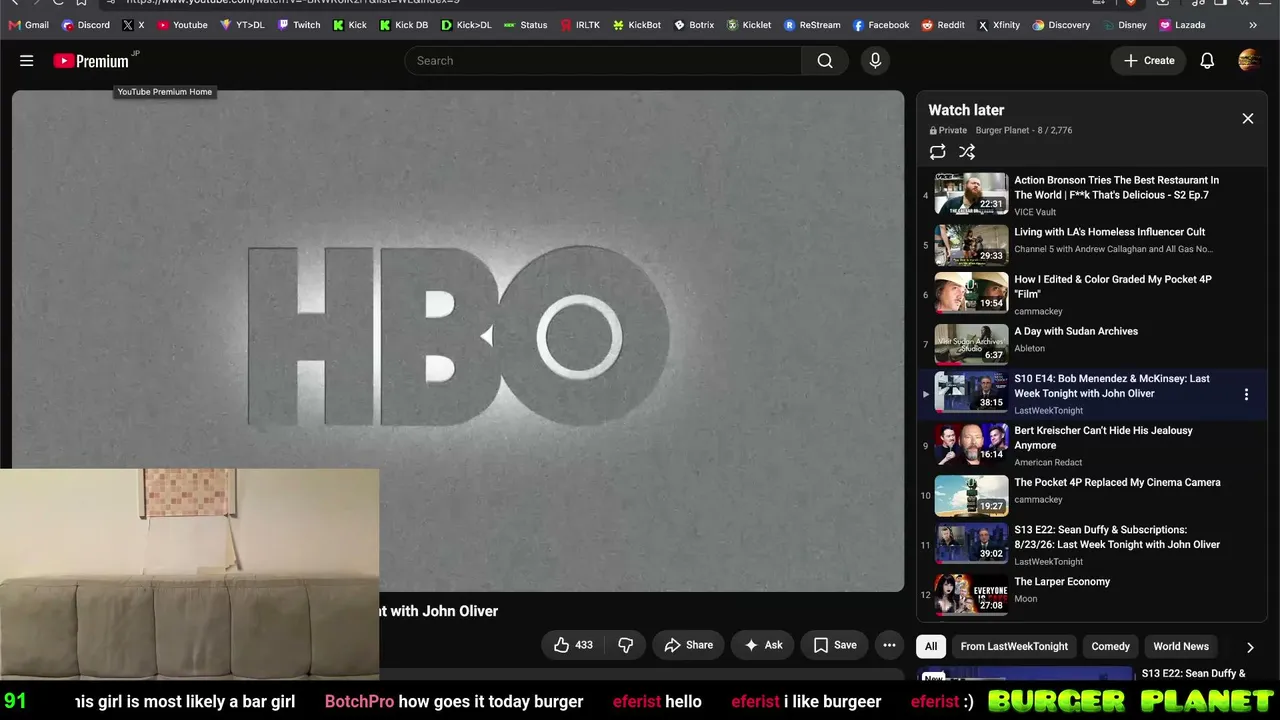Open the Twitch bookmark

(298, 25)
